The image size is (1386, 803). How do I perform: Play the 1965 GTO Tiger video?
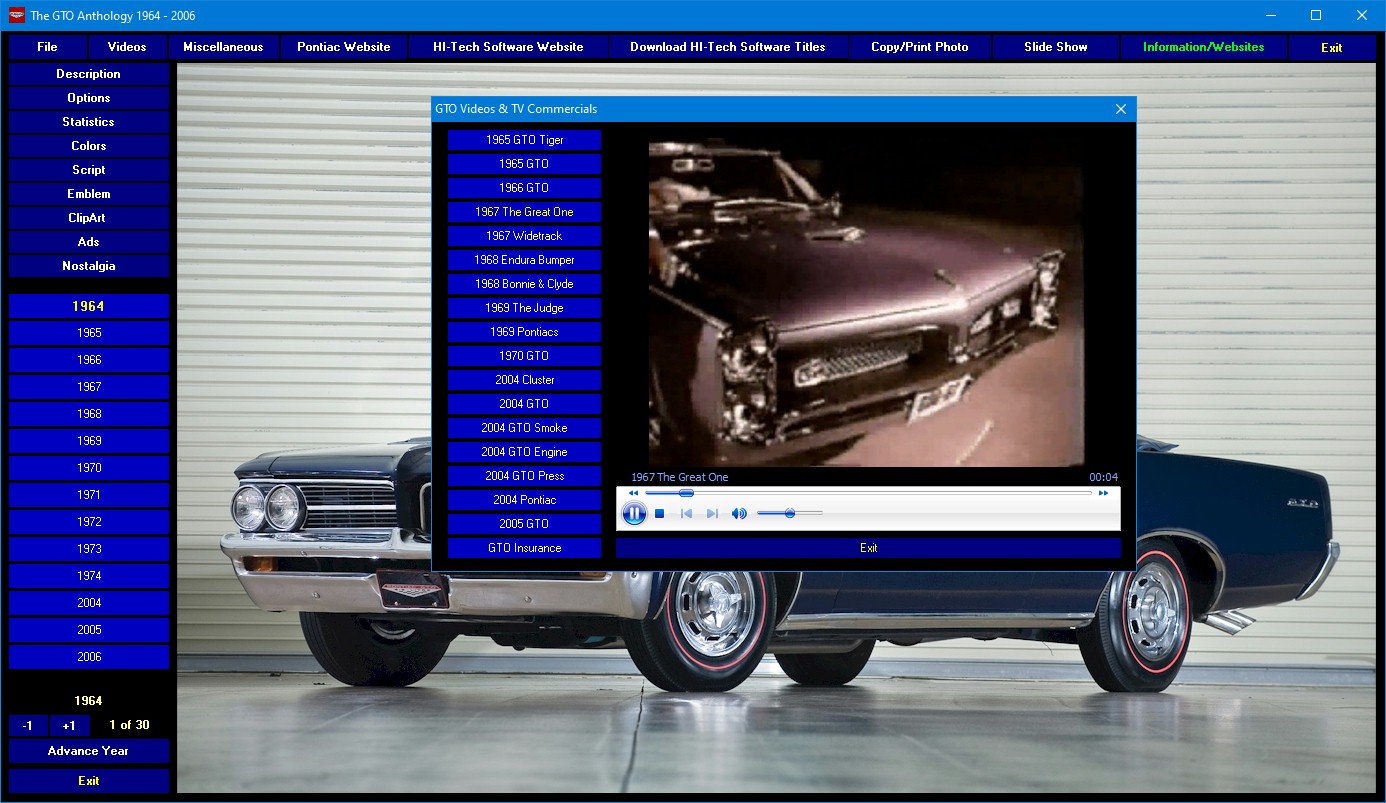525,140
